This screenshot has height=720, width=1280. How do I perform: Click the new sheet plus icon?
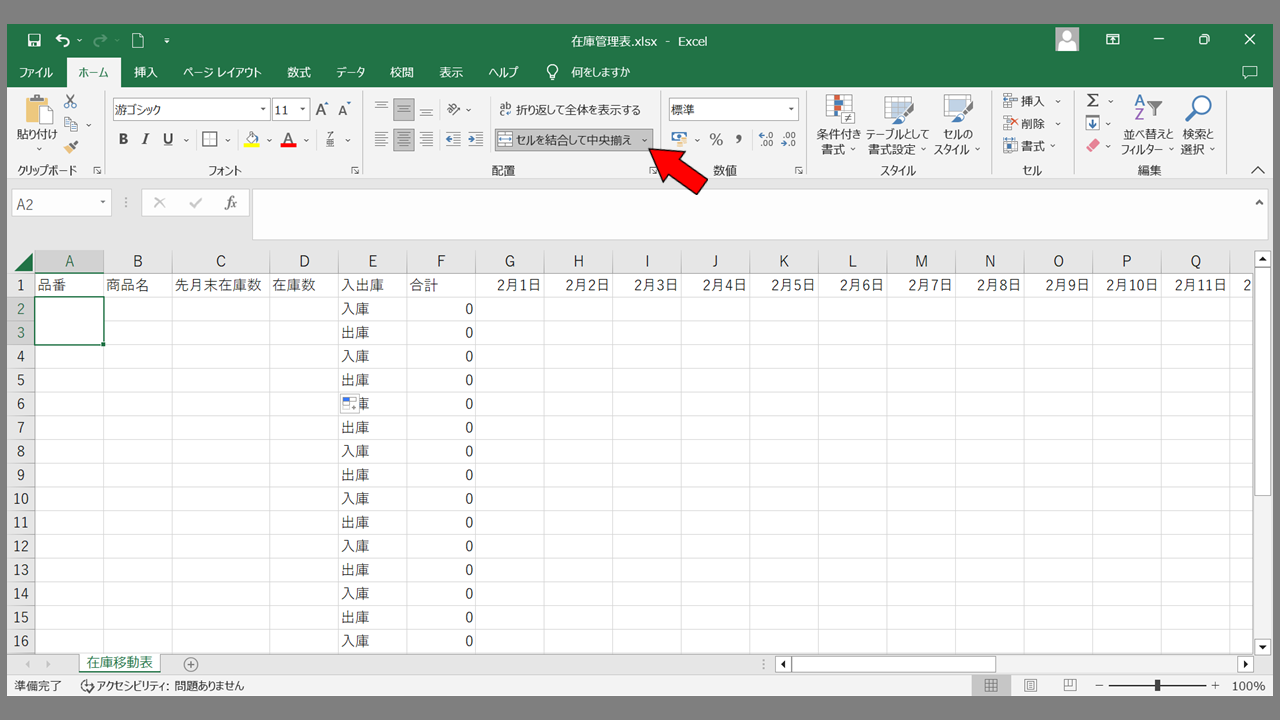tap(191, 664)
